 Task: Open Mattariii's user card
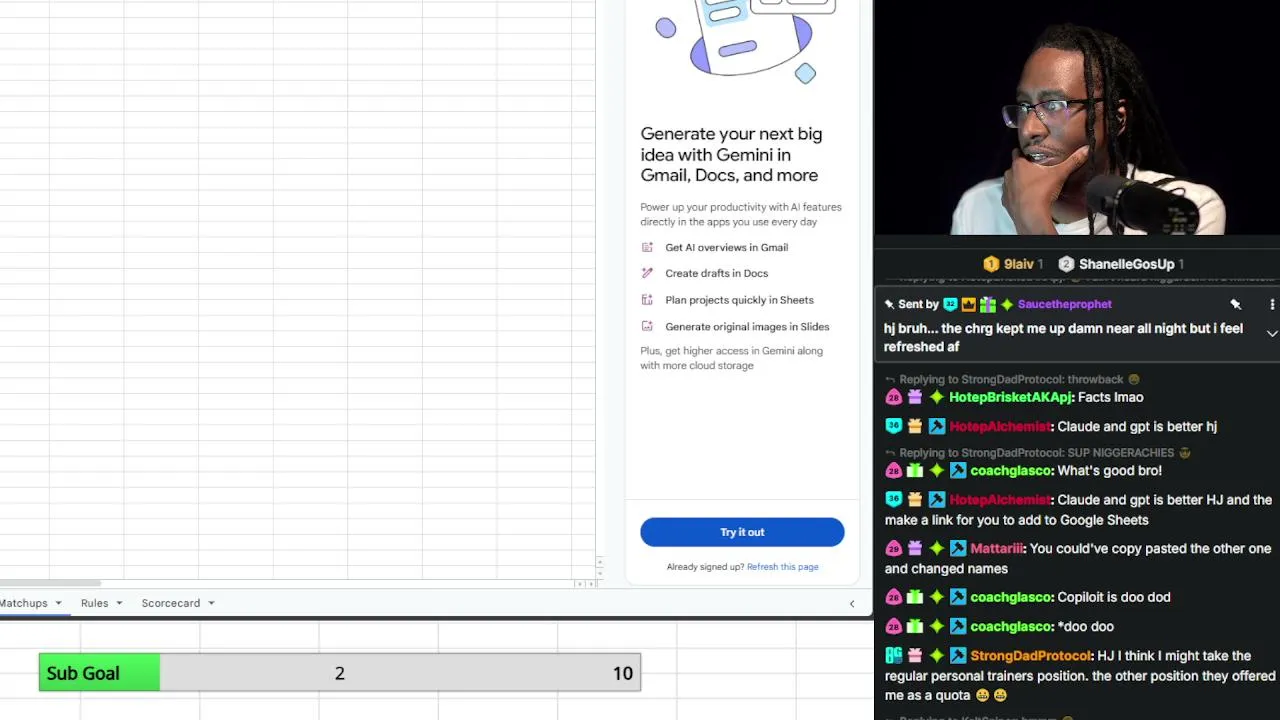coord(996,549)
